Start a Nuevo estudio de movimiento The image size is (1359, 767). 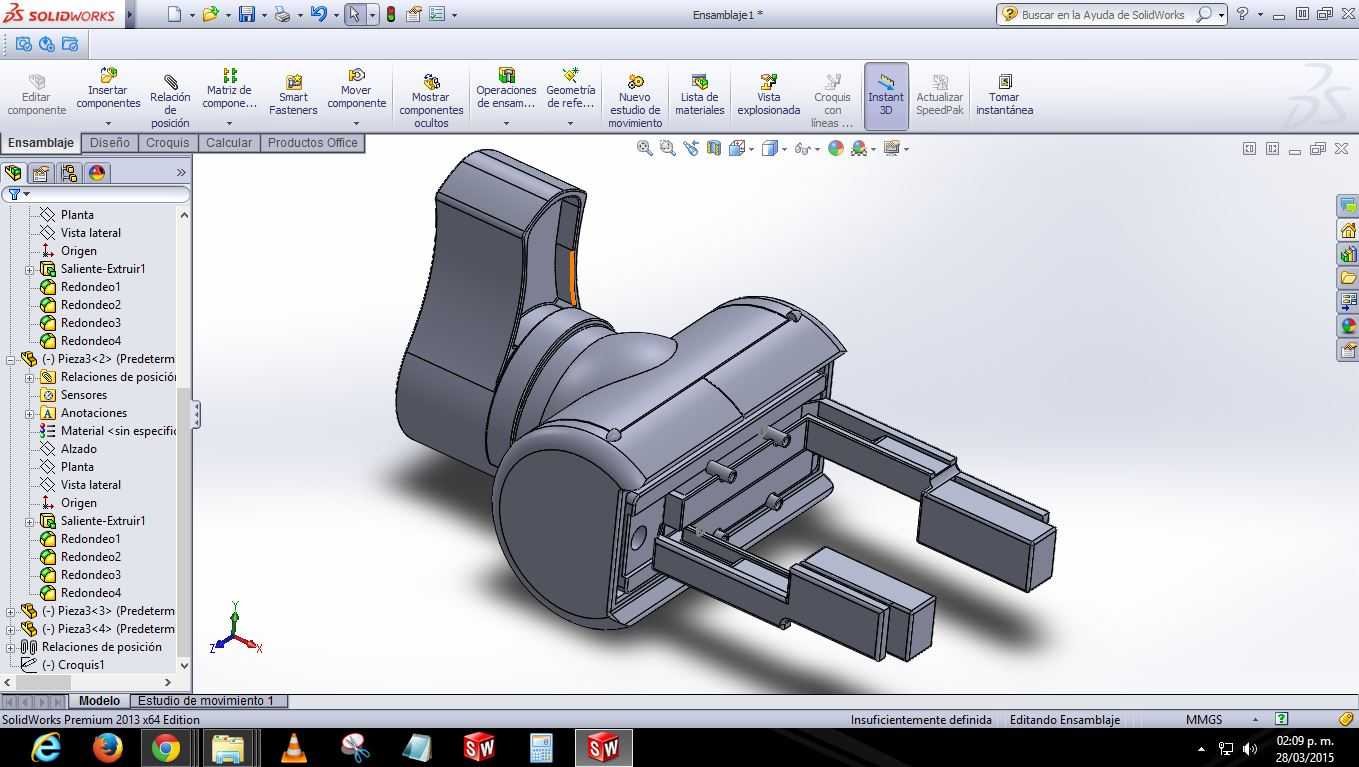[635, 100]
